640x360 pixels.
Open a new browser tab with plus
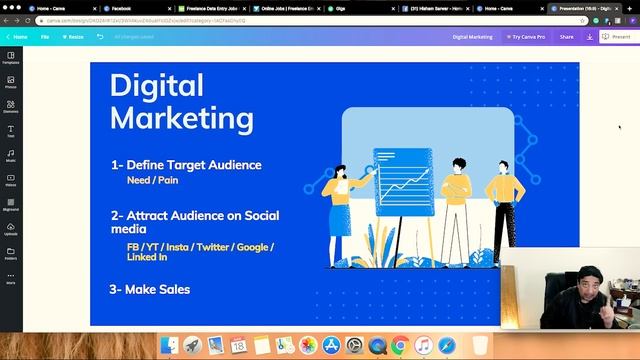tap(629, 8)
